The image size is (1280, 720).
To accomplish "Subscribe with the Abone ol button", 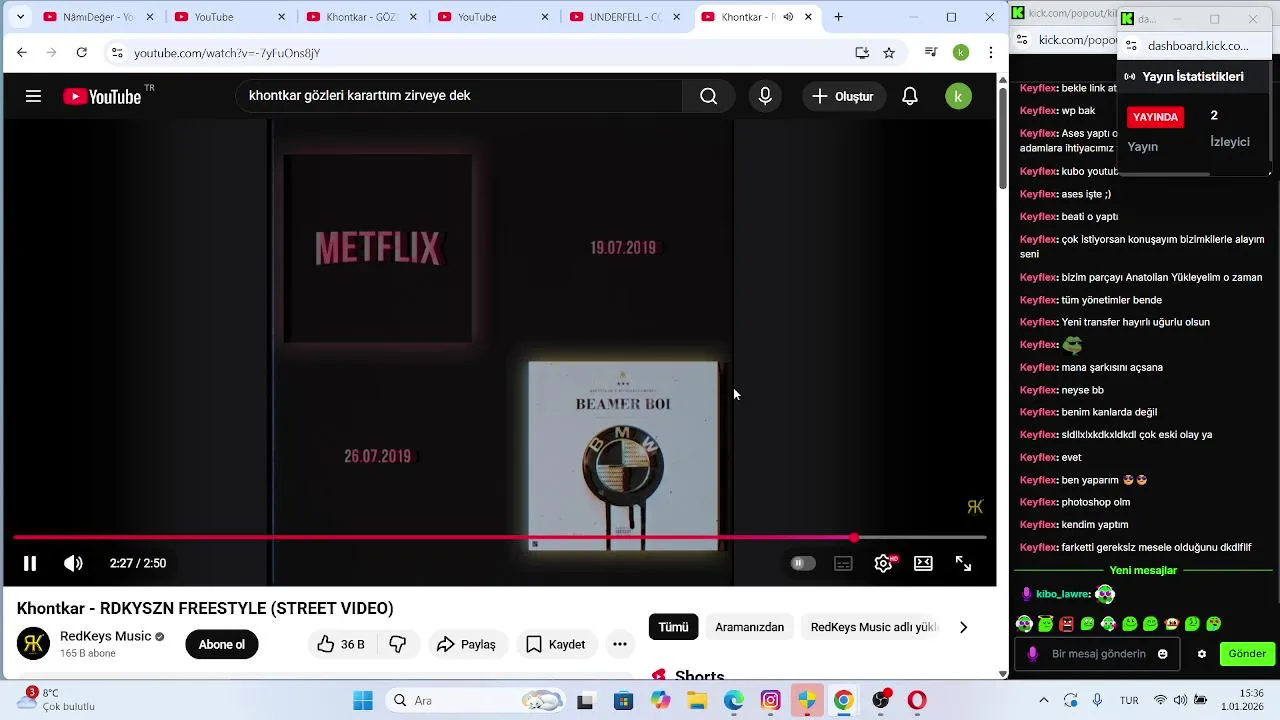I will [x=222, y=644].
